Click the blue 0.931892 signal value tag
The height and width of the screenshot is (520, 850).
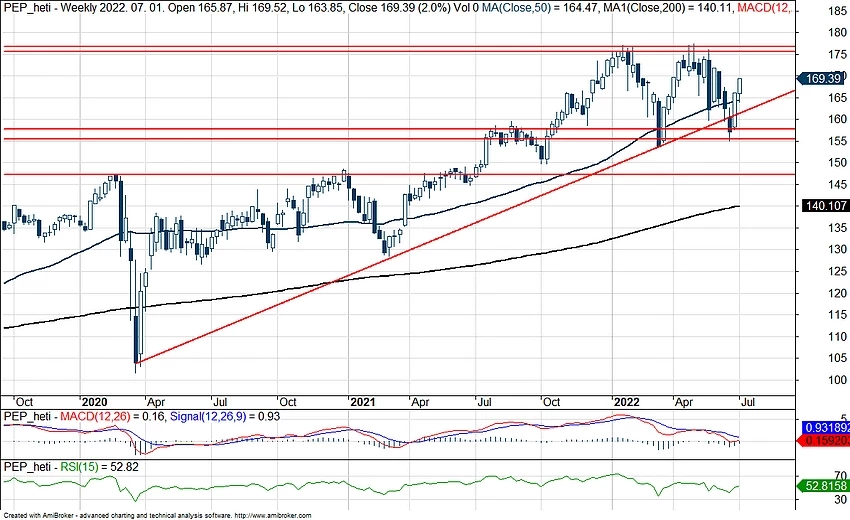coord(826,427)
